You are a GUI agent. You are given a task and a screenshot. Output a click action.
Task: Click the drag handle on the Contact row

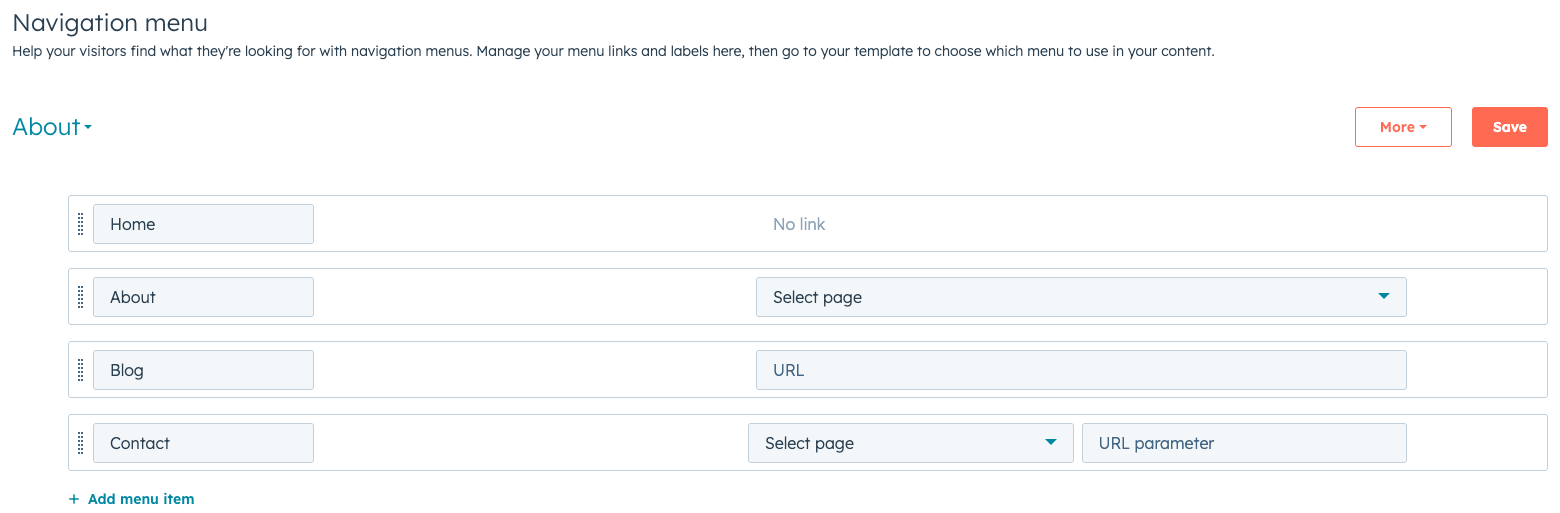point(81,443)
